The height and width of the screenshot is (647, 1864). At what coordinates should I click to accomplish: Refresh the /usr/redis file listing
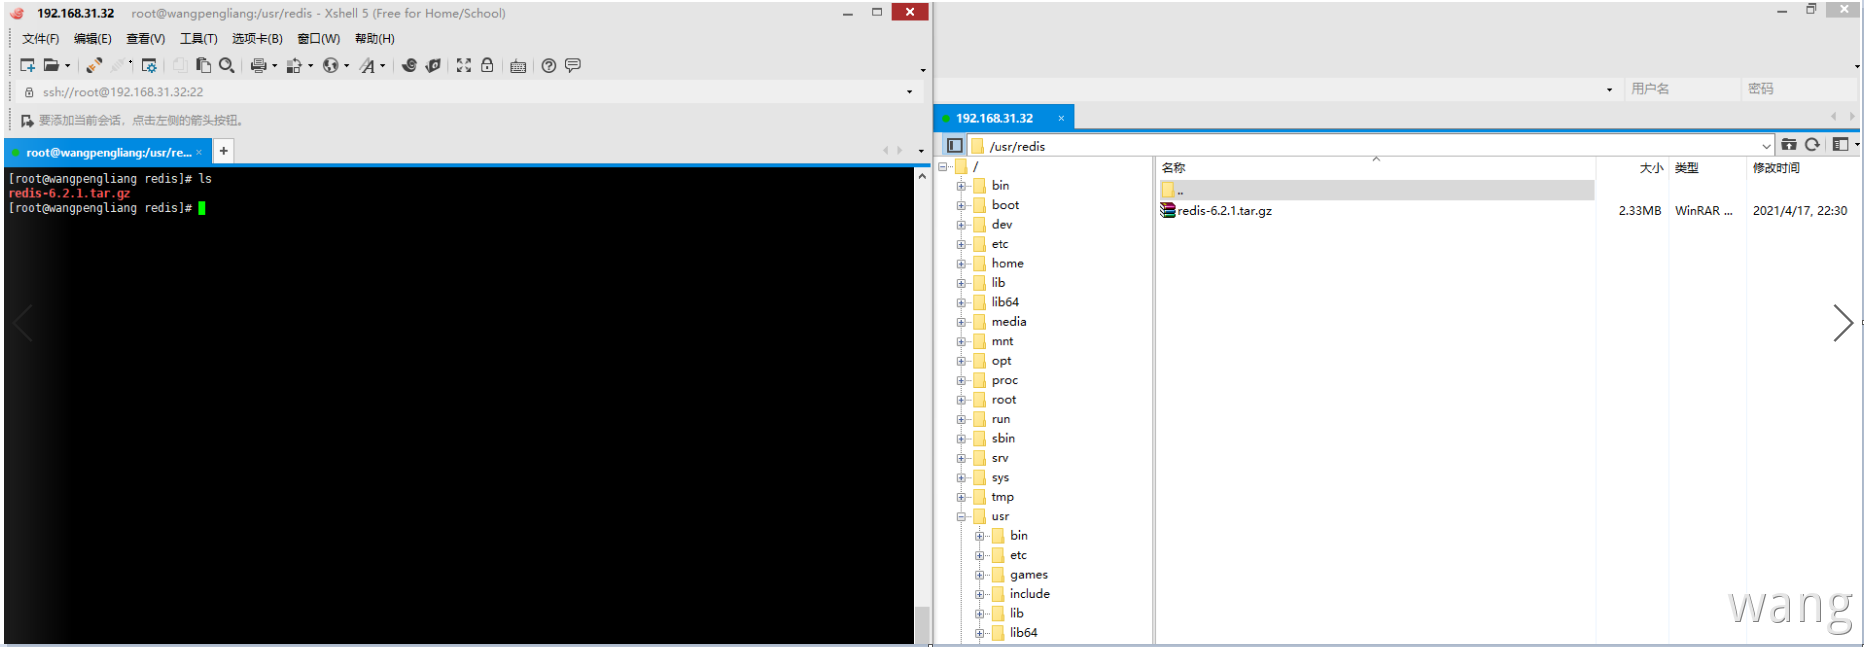click(x=1812, y=145)
